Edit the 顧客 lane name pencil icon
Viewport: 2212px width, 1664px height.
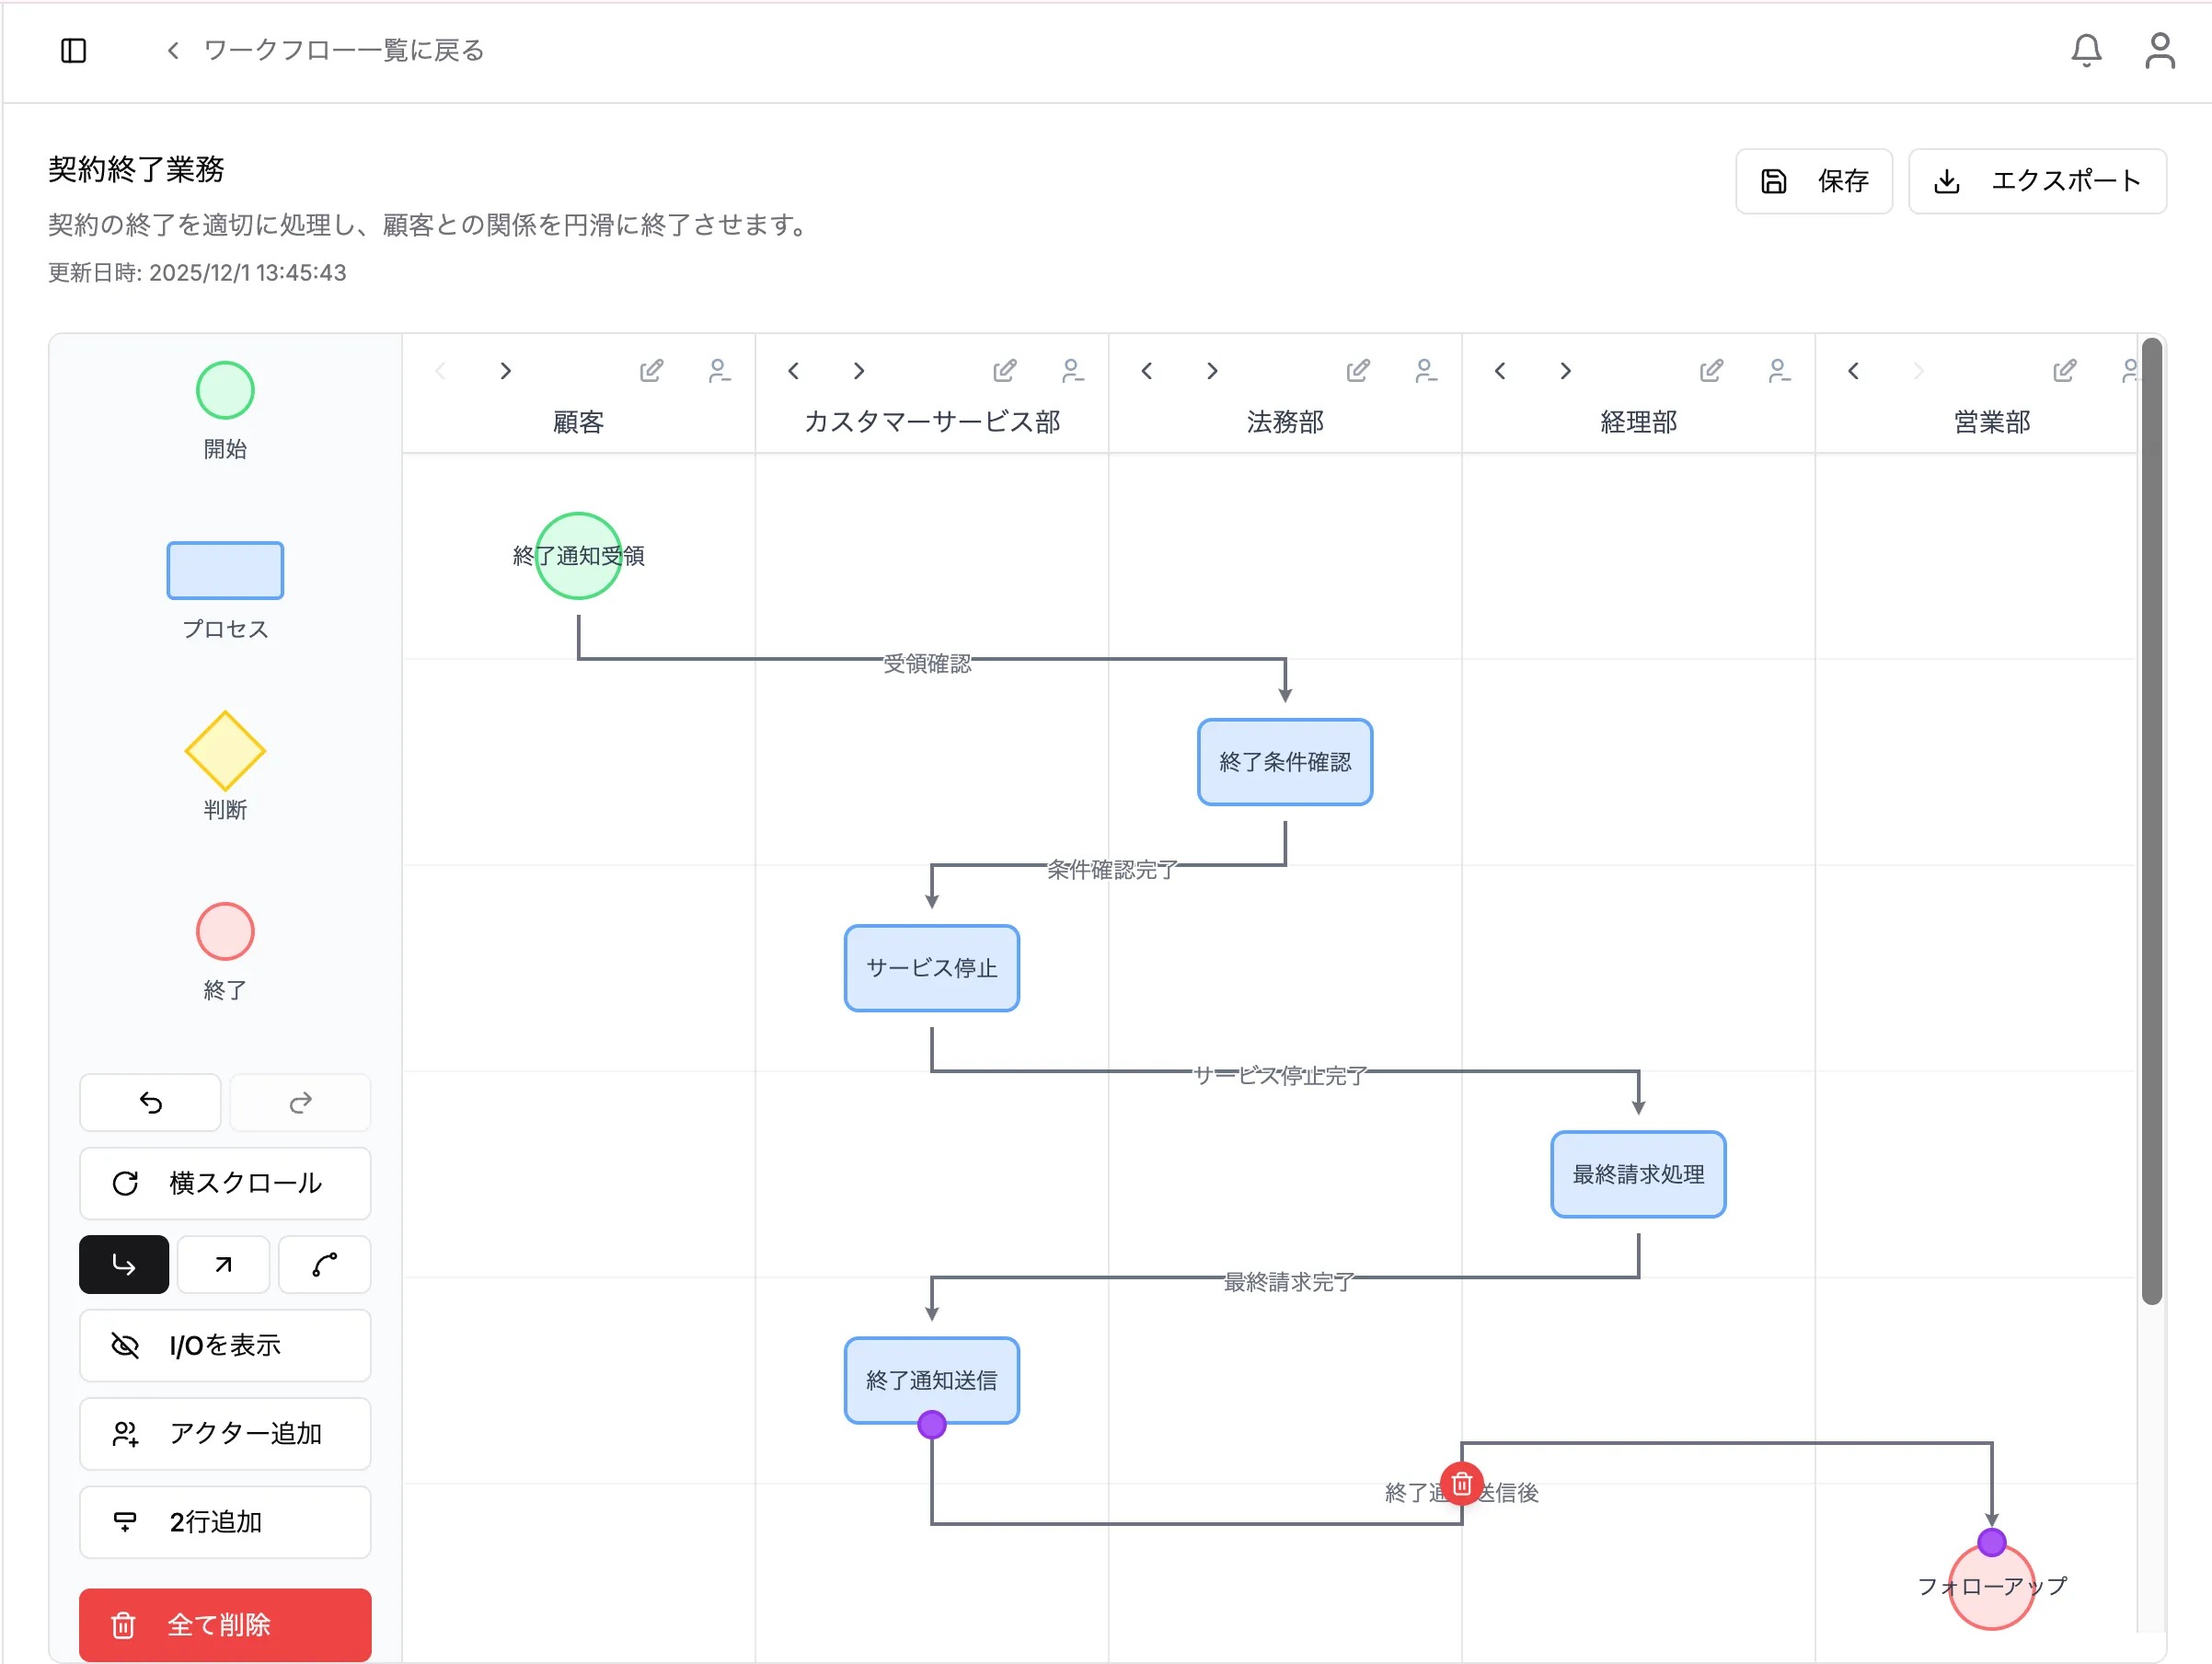(651, 371)
